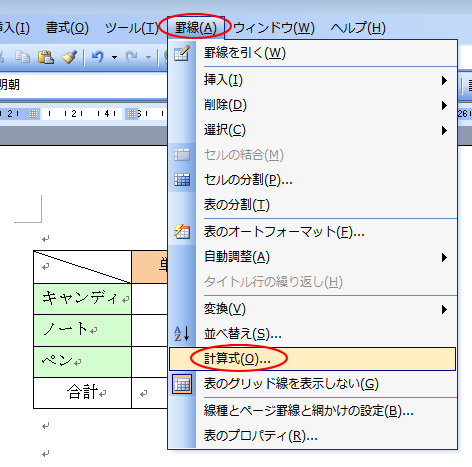Click the キャンディ table cell
Viewport: 472px width, 467px height.
pos(83,299)
